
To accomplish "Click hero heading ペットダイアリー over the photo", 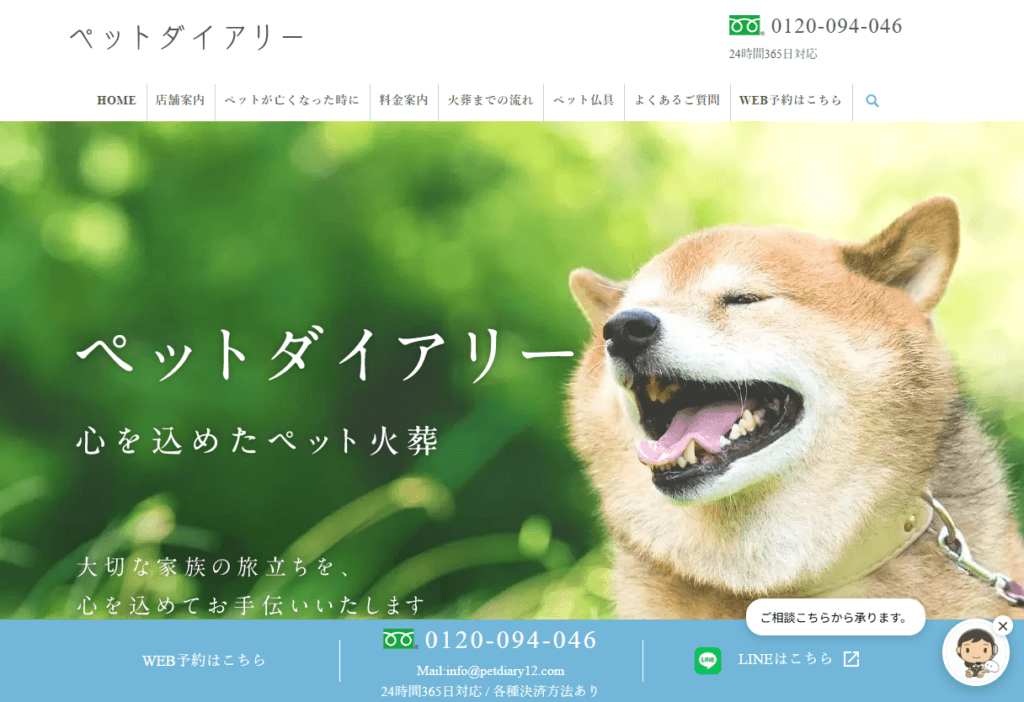I will tap(325, 355).
